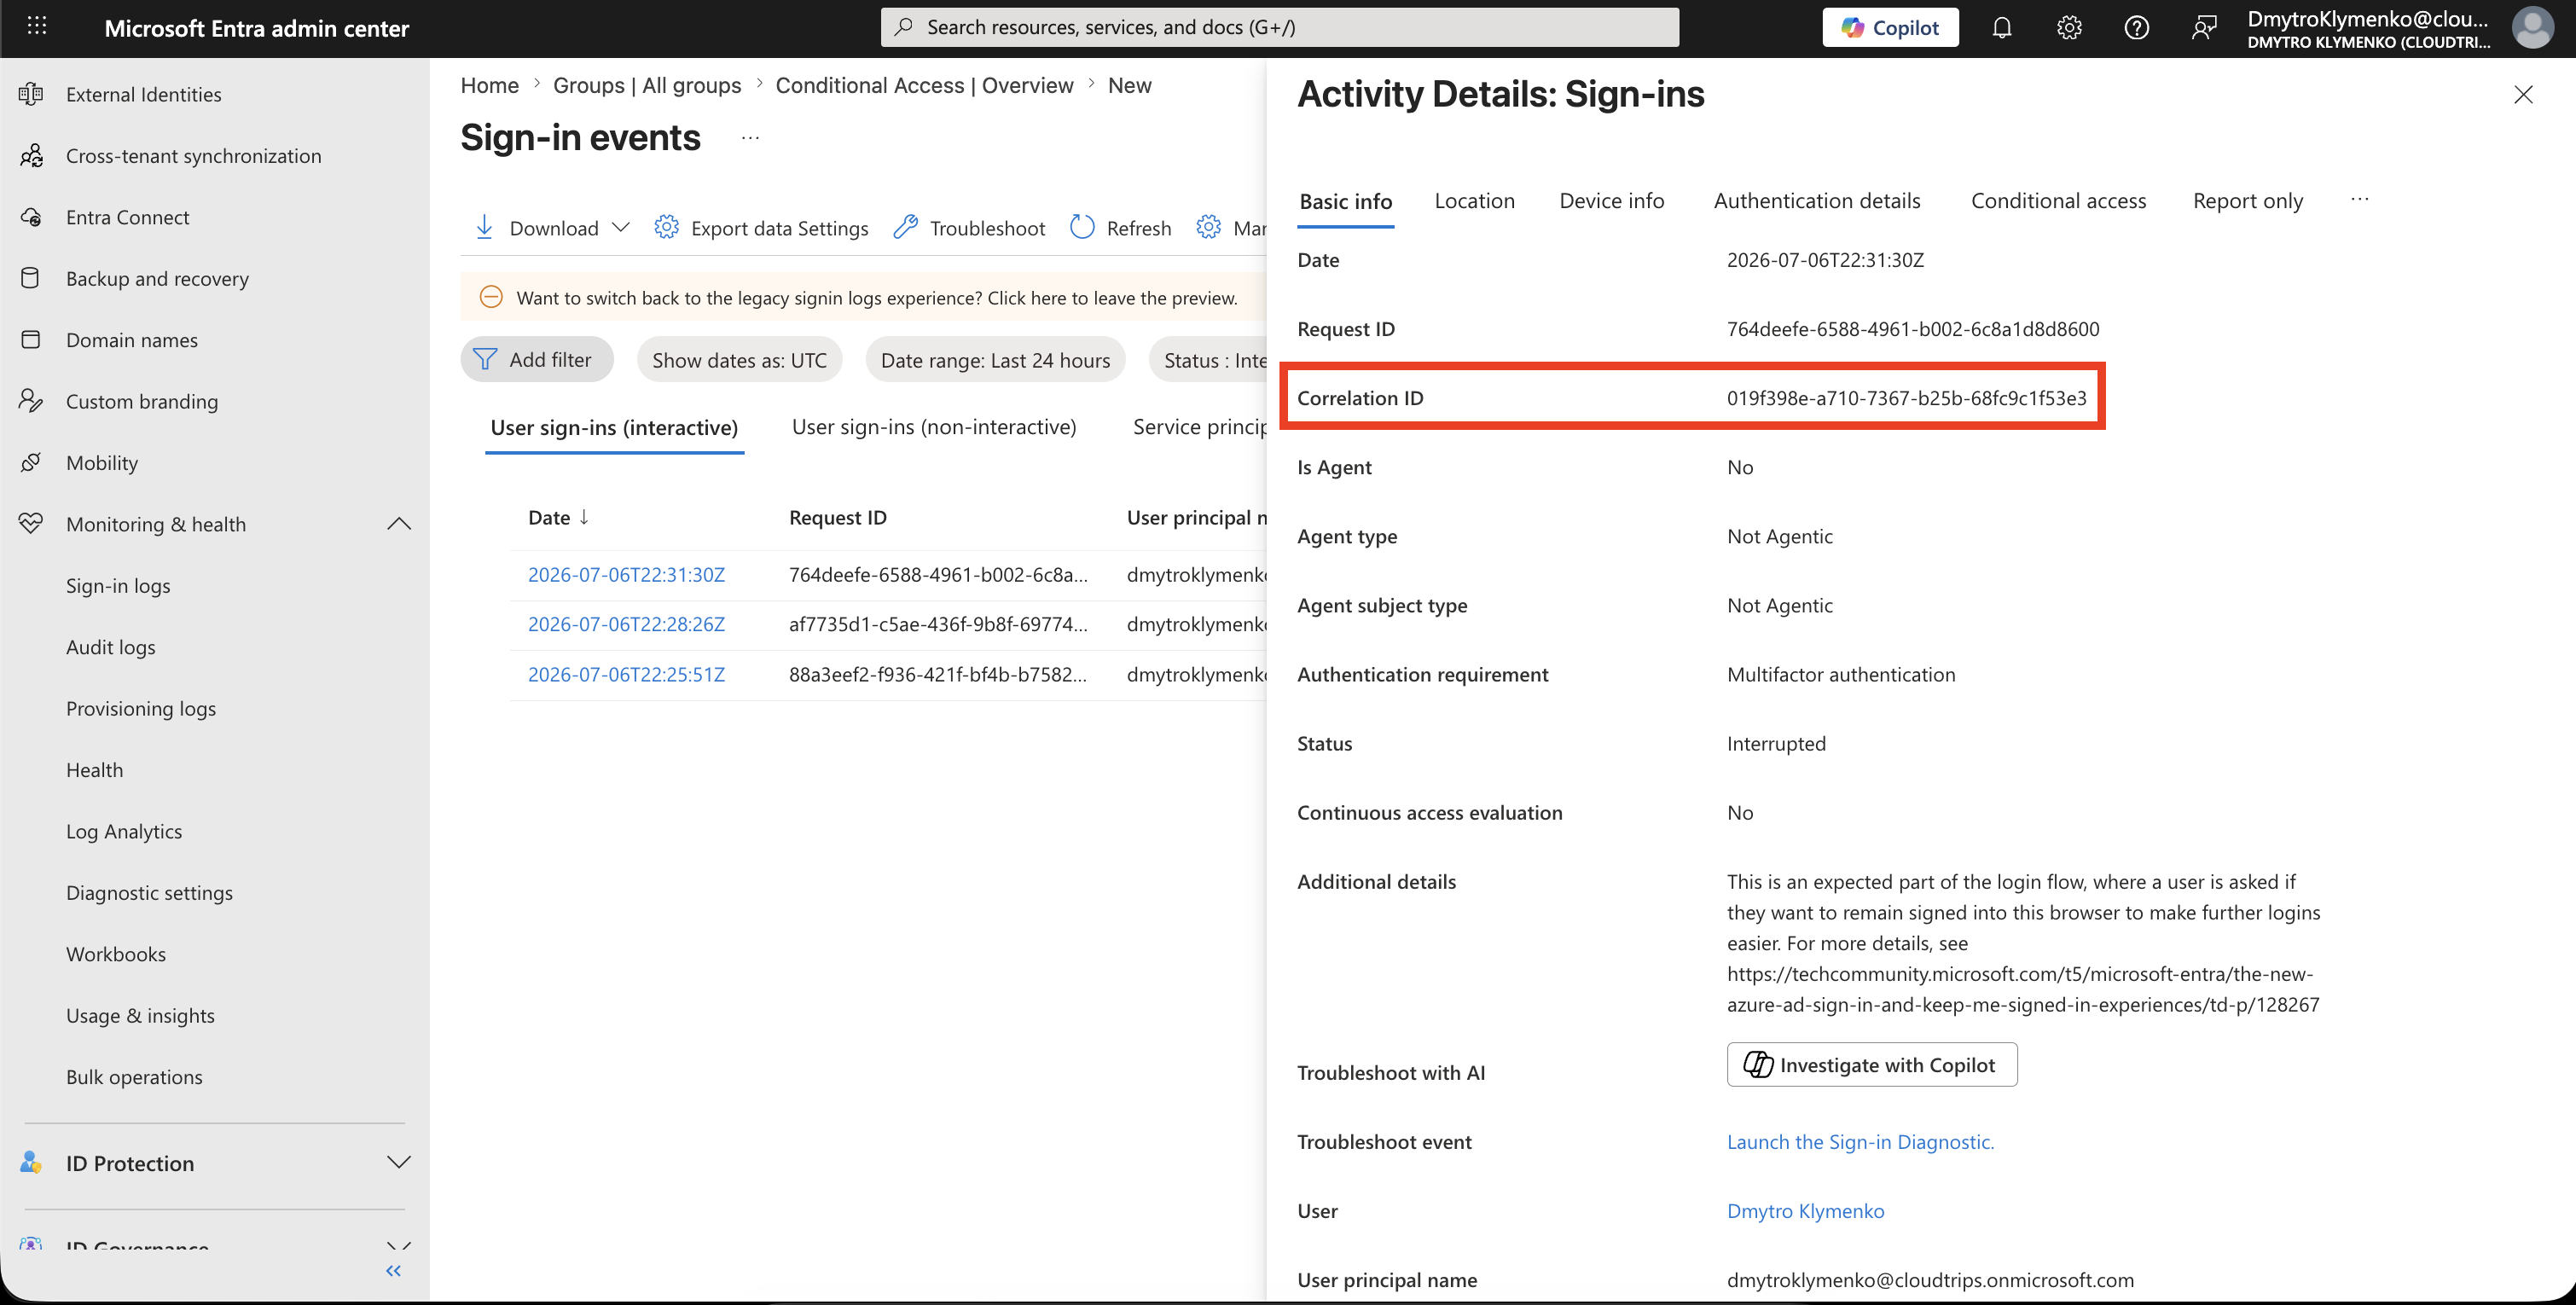Open Mobility
This screenshot has height=1305, width=2576.
[x=102, y=463]
